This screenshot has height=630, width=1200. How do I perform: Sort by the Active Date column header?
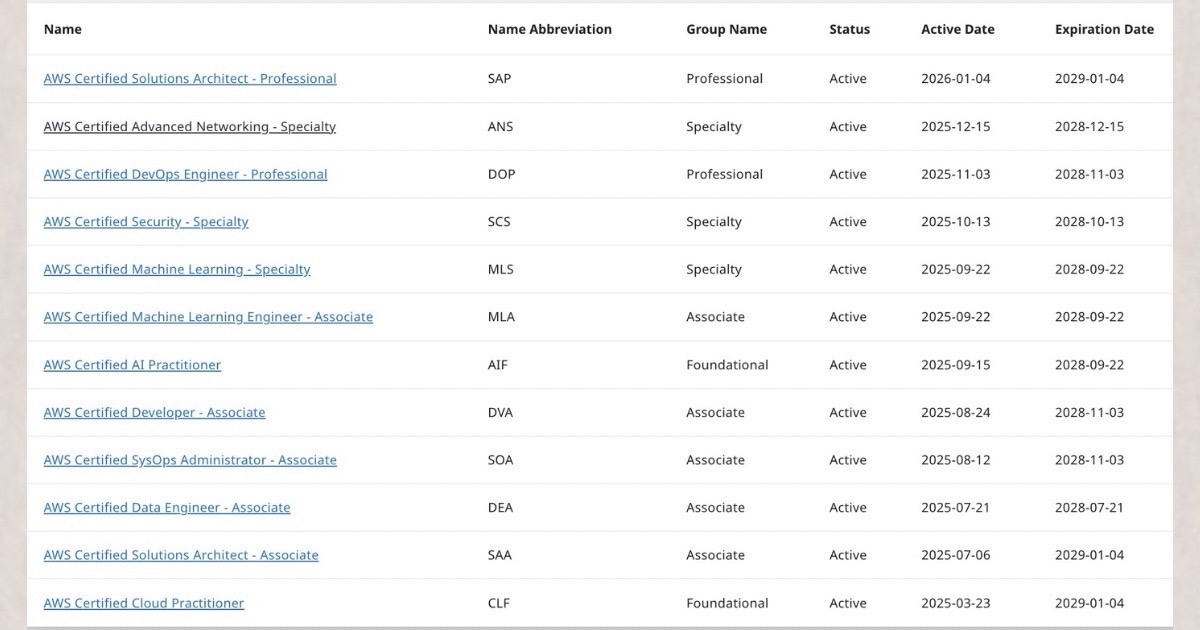[x=957, y=30]
